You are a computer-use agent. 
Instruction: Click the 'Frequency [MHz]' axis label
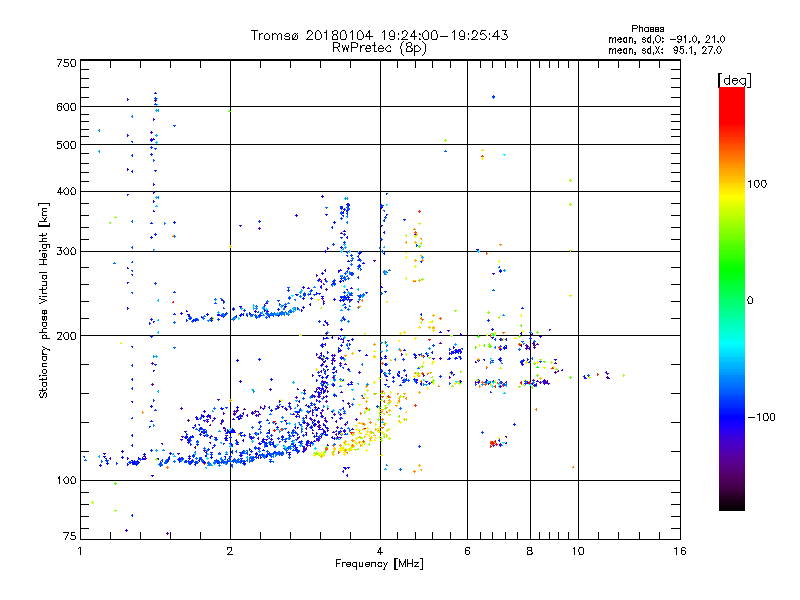pyautogui.click(x=379, y=564)
